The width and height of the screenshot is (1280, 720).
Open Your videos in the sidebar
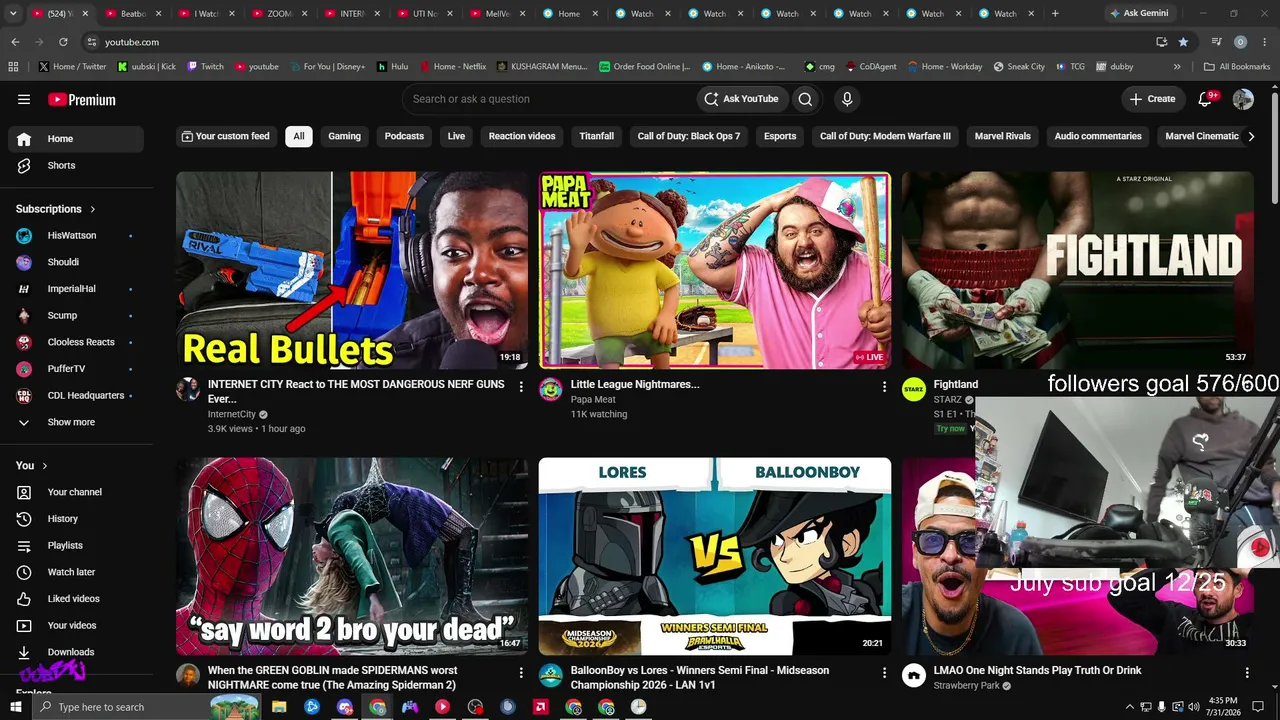pos(76,625)
